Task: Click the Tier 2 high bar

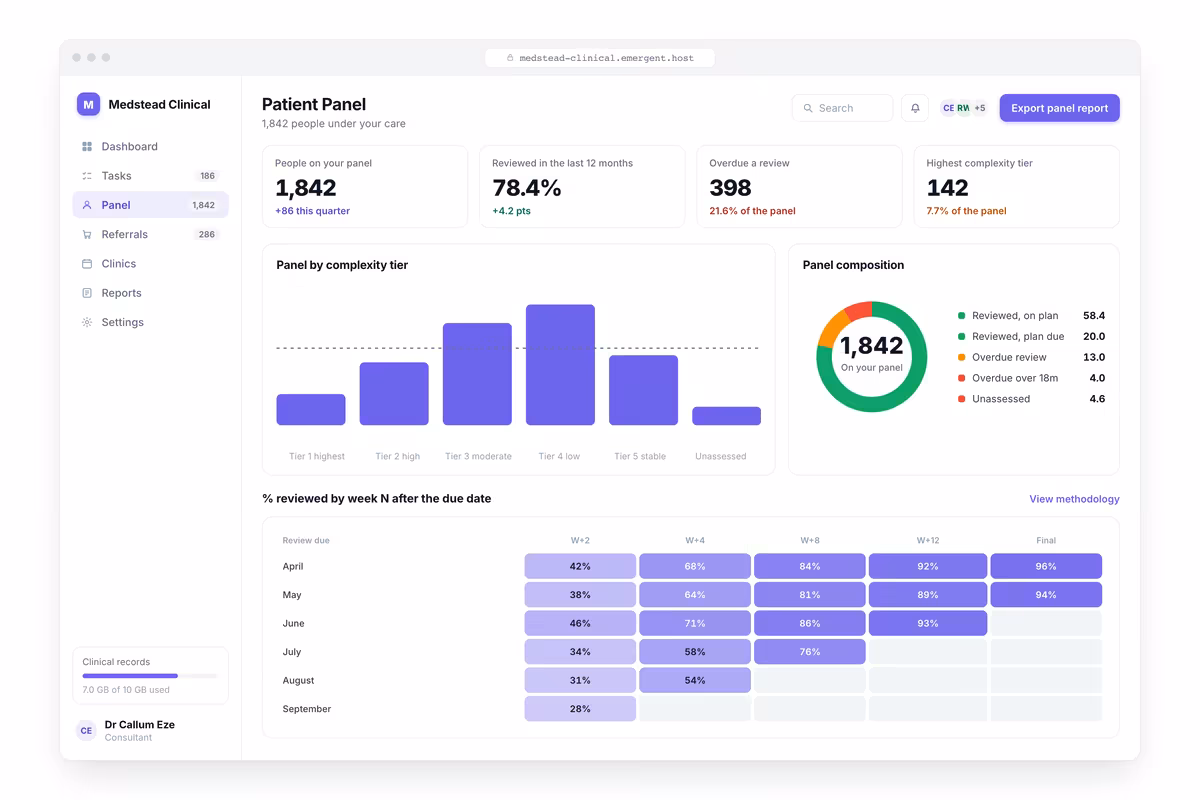Action: [x=394, y=394]
